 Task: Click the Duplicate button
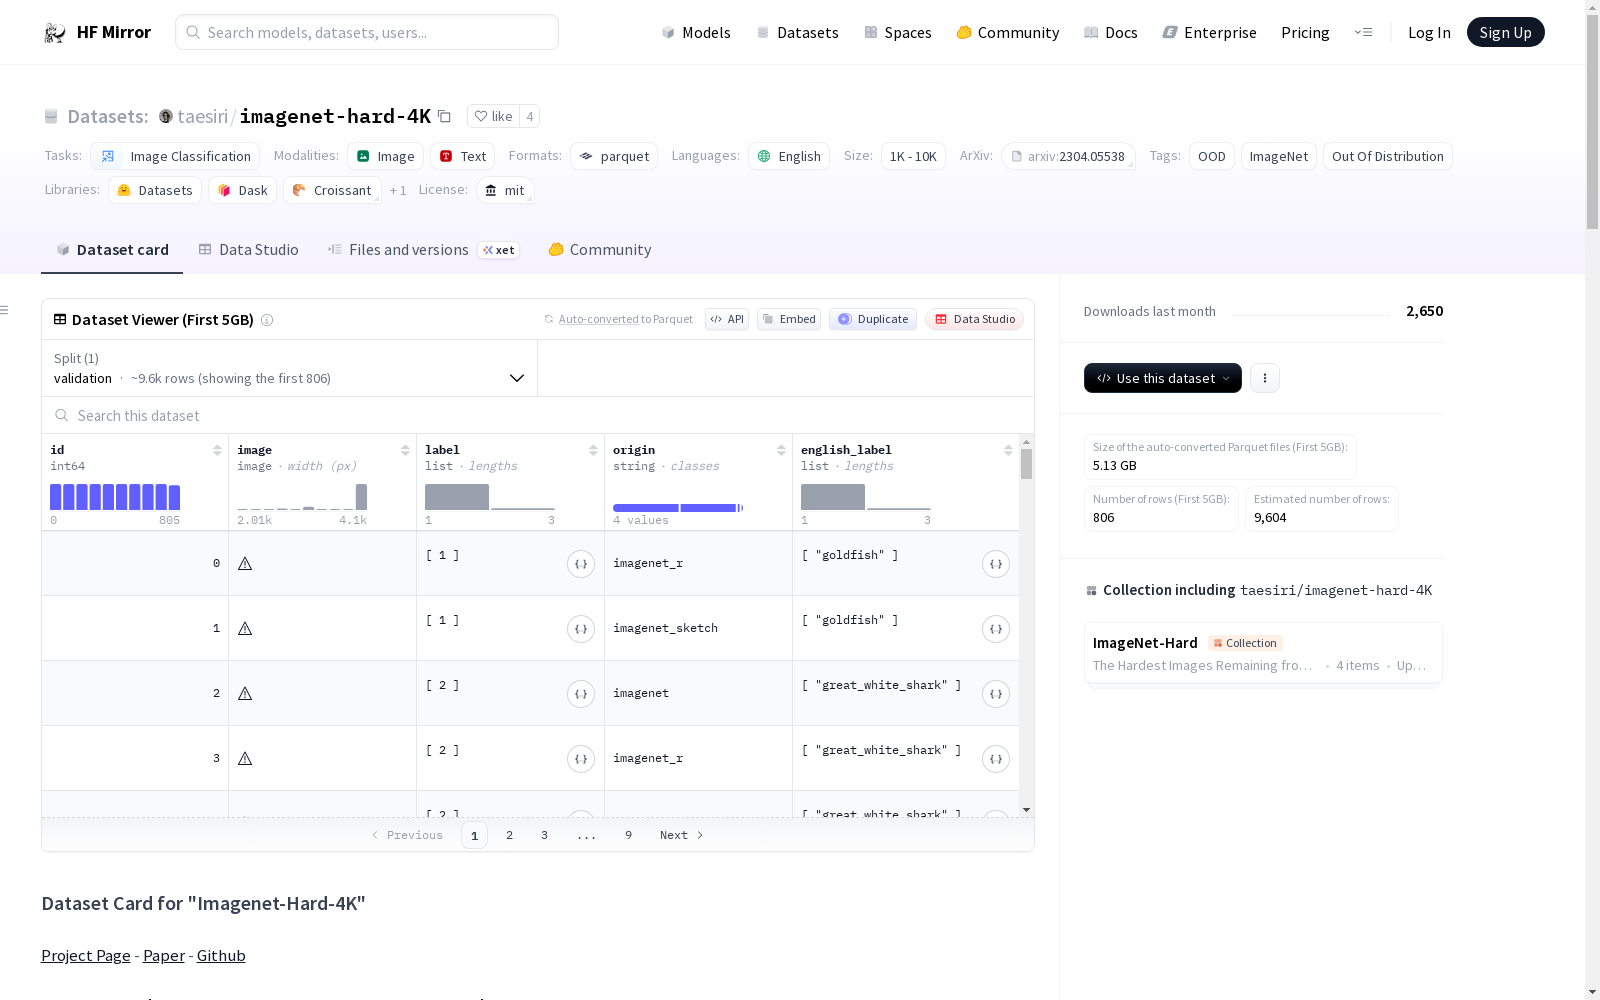pos(873,320)
